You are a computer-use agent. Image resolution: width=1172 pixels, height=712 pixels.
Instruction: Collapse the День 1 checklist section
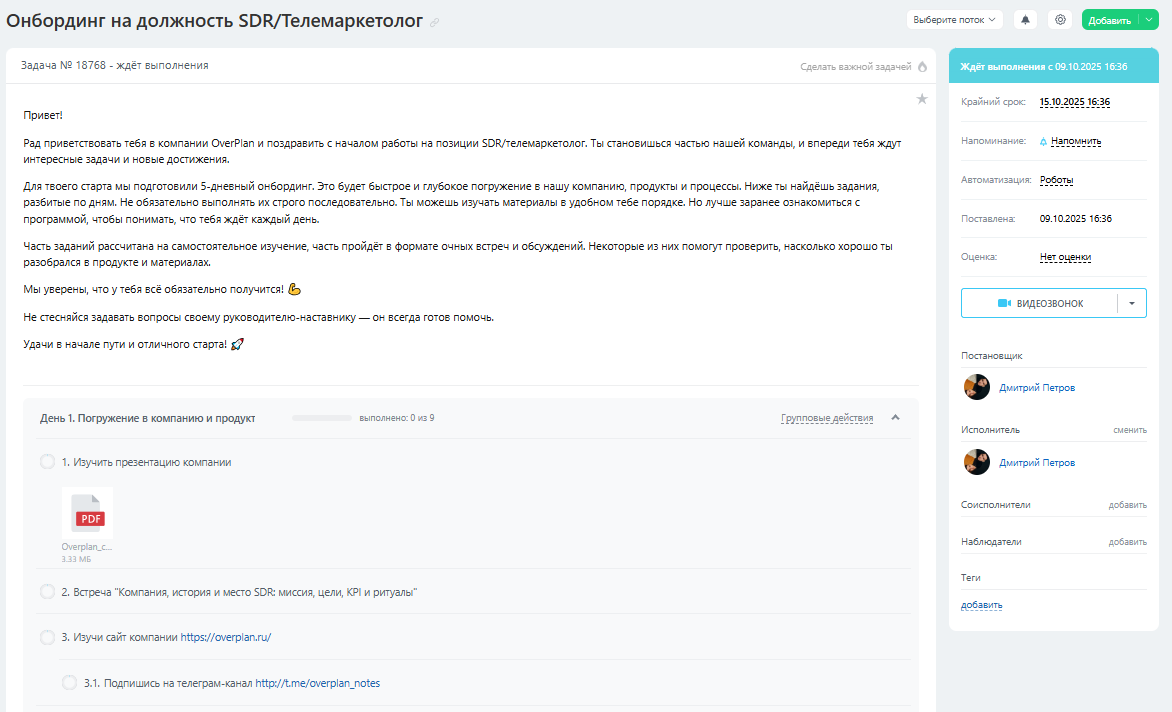[x=895, y=418]
